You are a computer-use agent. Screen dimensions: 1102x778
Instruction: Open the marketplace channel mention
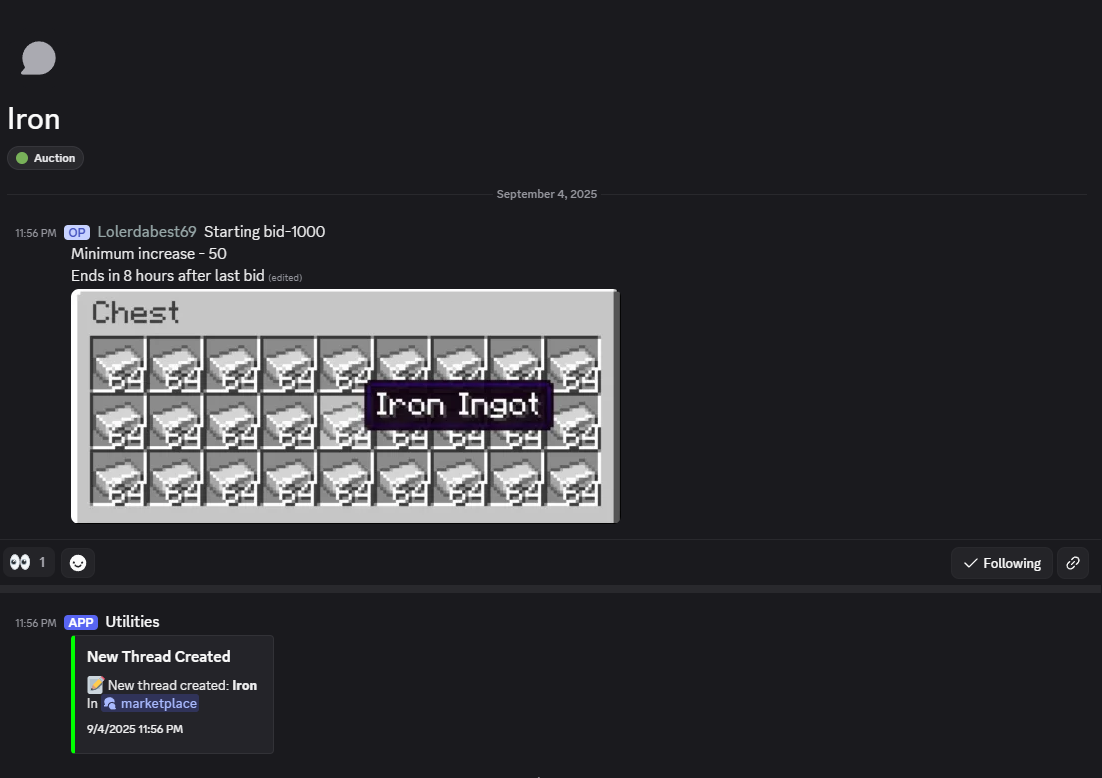coord(151,703)
